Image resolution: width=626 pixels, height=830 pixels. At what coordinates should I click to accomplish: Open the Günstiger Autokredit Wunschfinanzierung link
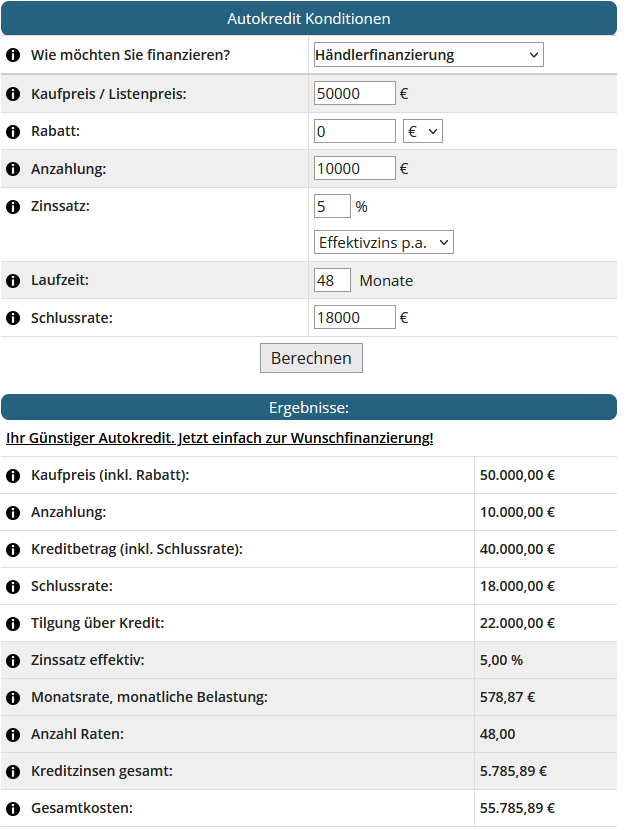[x=220, y=438]
